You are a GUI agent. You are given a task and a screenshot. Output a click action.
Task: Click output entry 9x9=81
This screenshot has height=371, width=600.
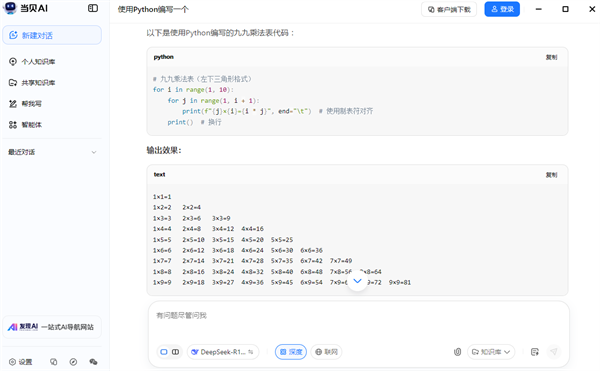pos(400,282)
